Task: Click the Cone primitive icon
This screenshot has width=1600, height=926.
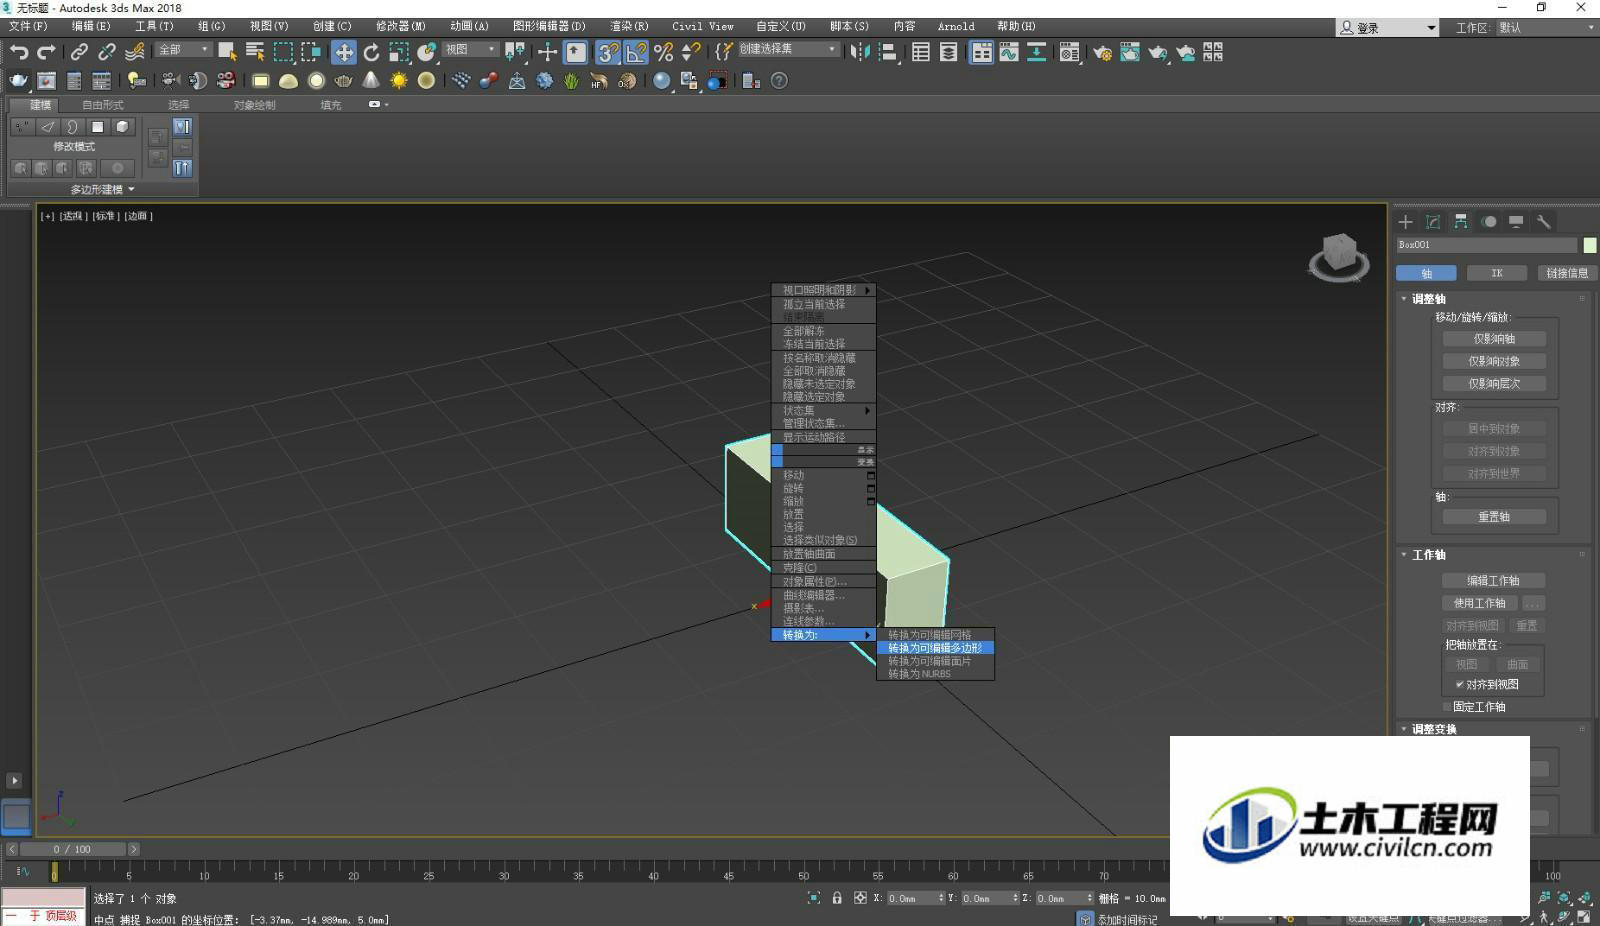Action: 371,81
